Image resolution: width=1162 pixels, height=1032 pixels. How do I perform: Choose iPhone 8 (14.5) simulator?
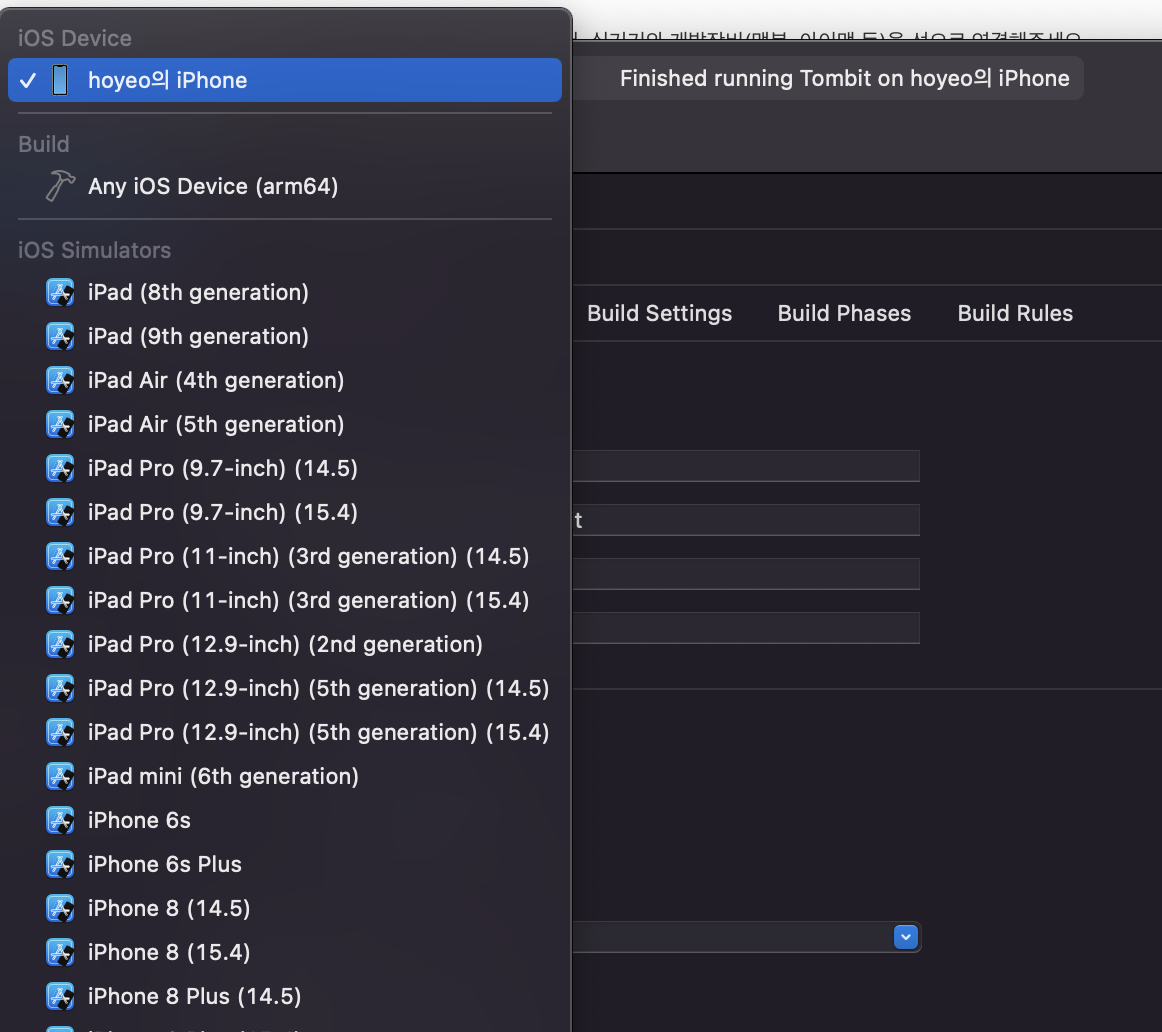(x=285, y=908)
